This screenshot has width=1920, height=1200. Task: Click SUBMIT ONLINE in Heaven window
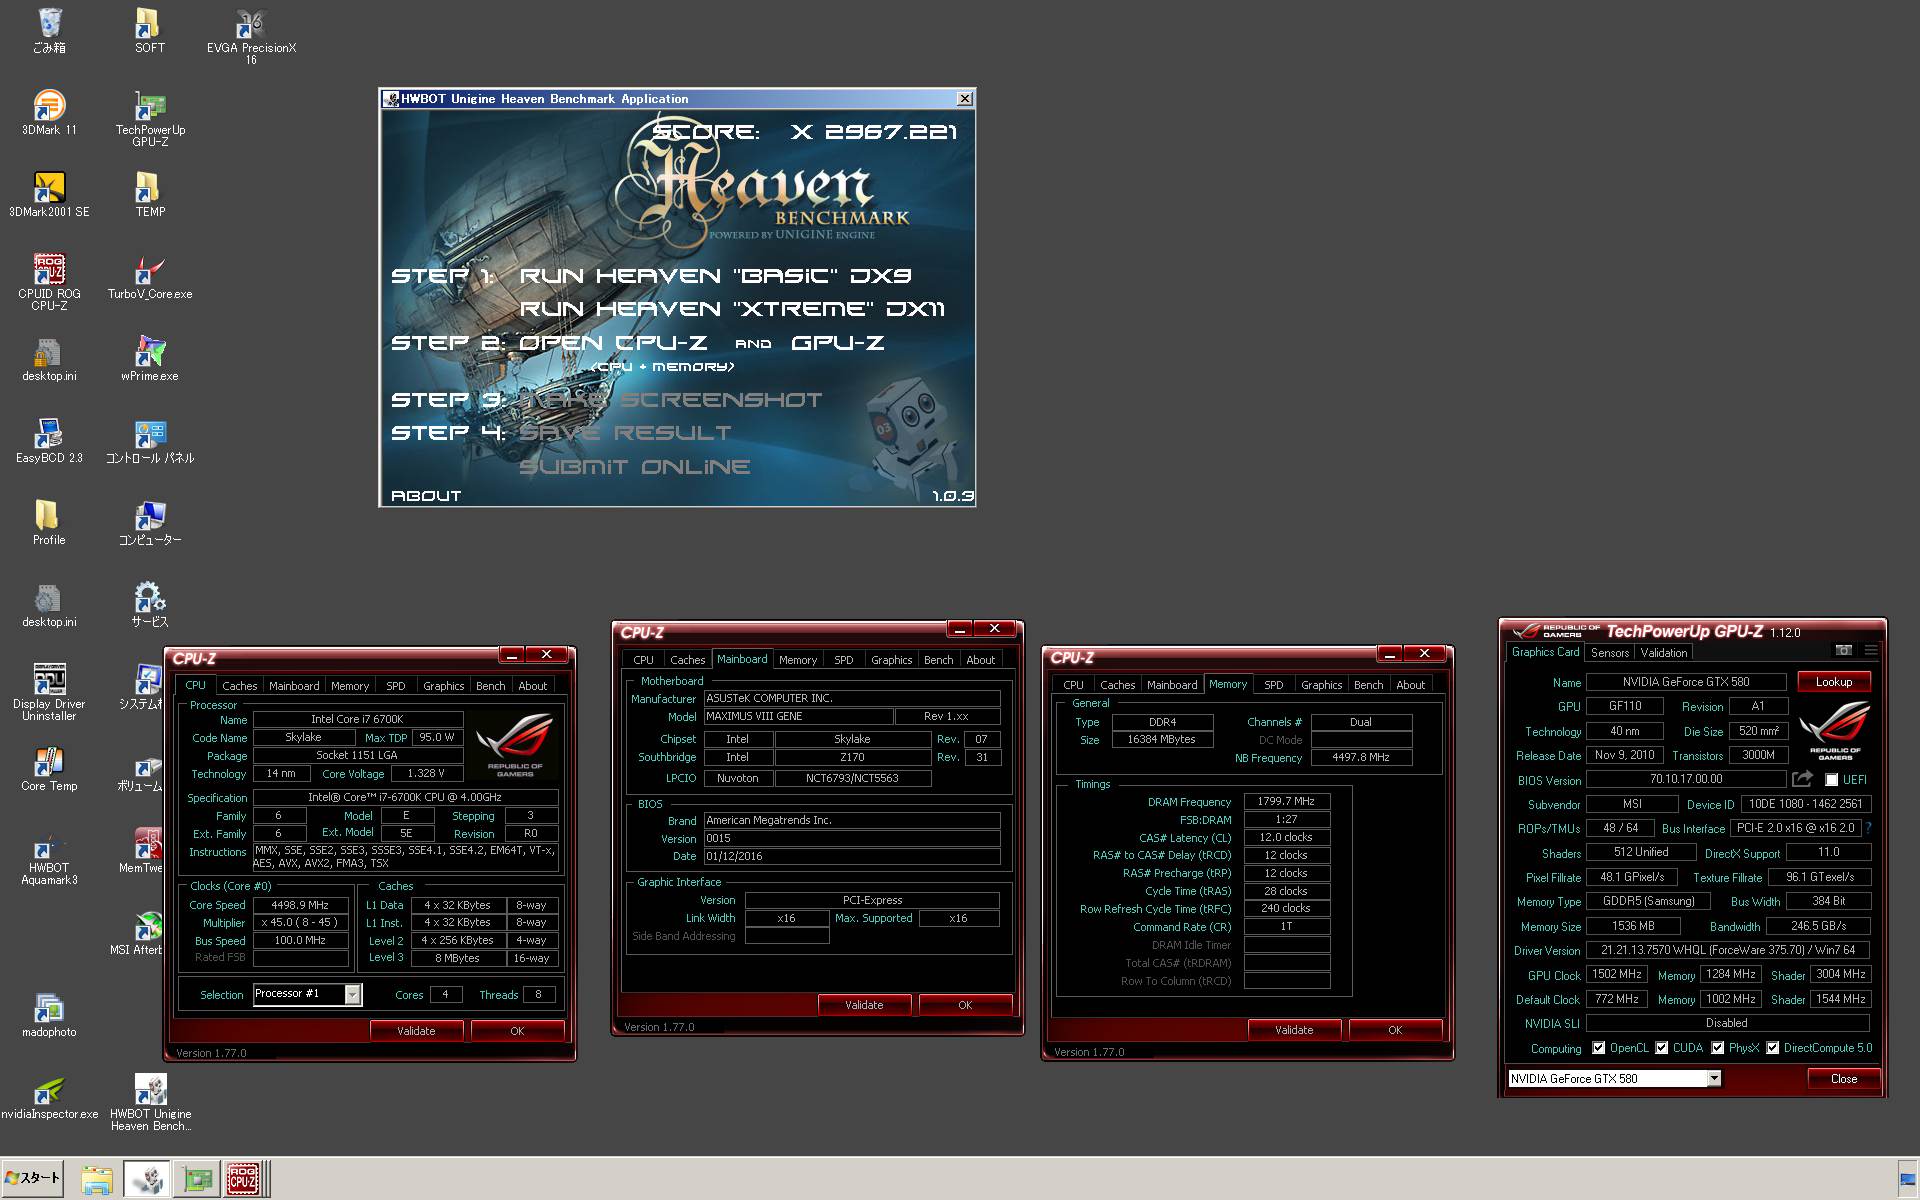[634, 467]
